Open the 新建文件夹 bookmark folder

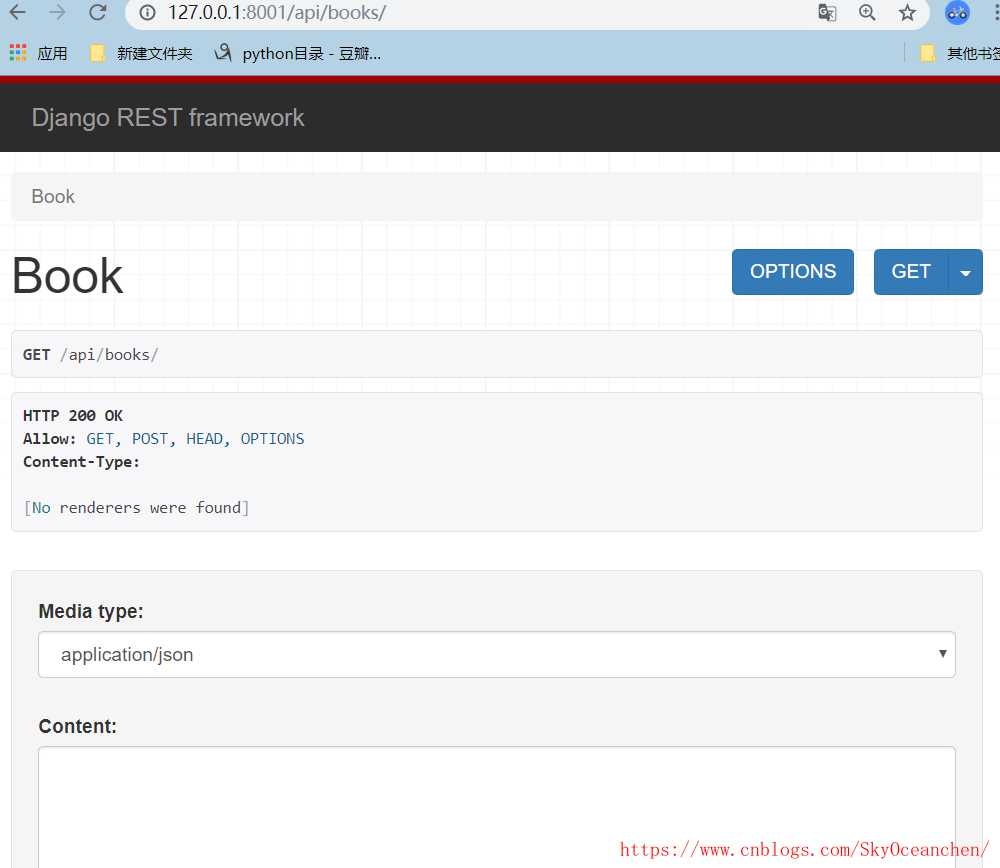coord(142,53)
